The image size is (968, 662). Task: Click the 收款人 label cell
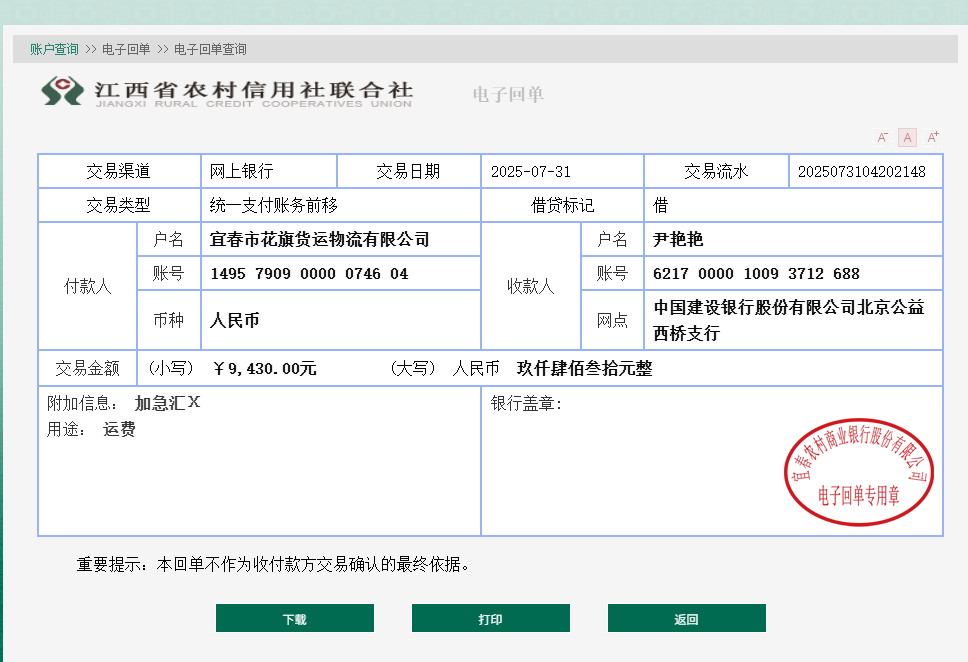(x=531, y=286)
